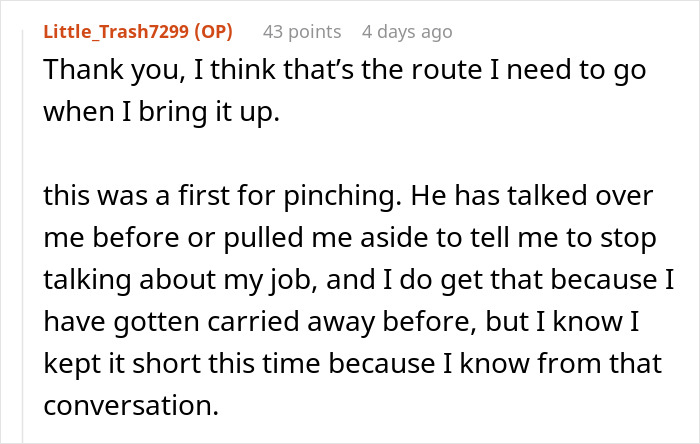Click the 4 days ago timestamp
This screenshot has height=444, width=700.
tap(407, 32)
